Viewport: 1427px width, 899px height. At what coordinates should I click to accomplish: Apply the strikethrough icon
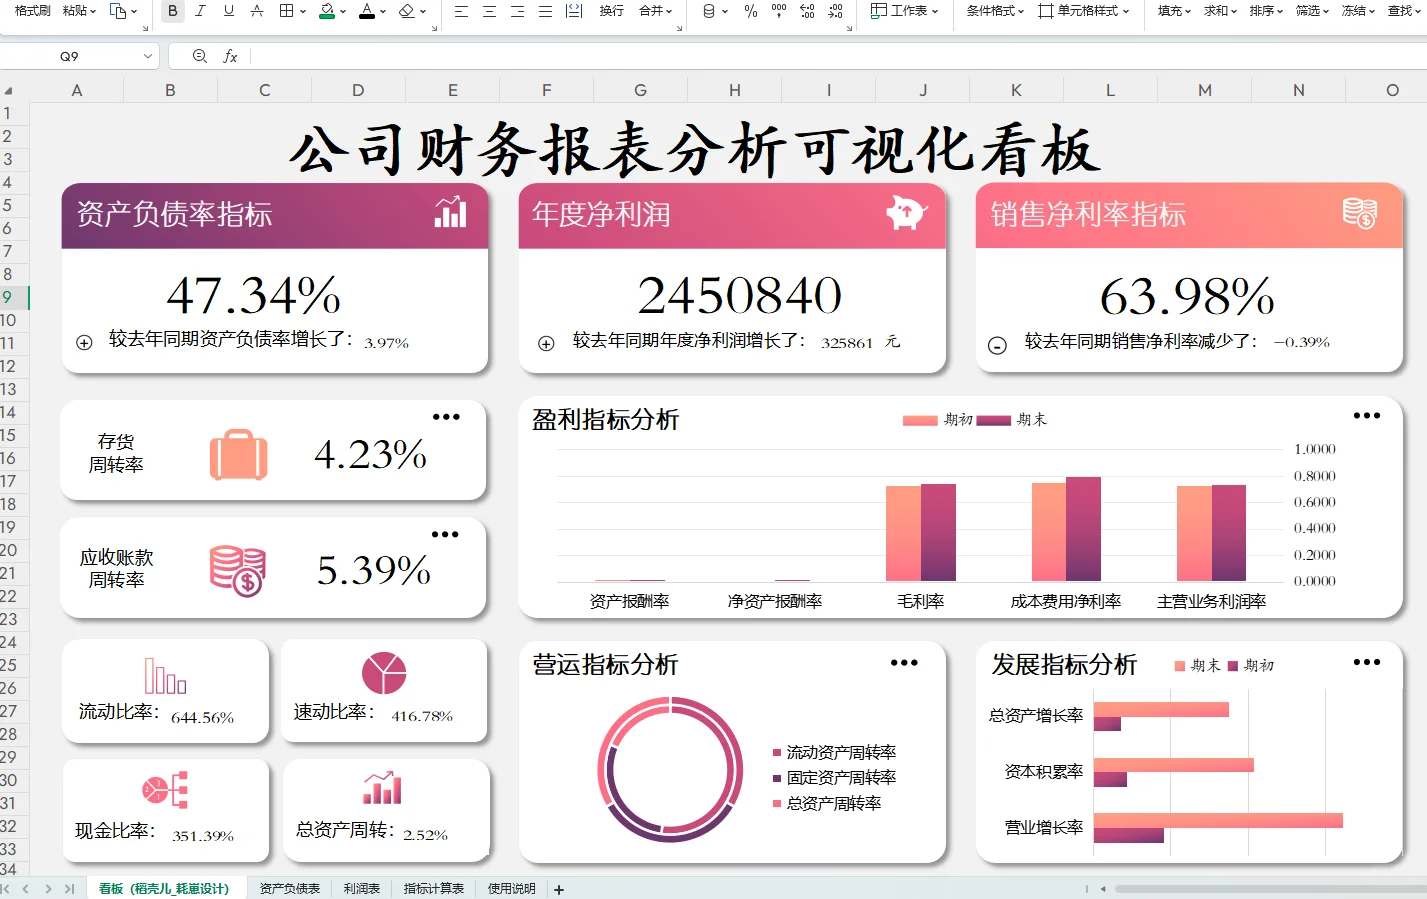[x=257, y=13]
